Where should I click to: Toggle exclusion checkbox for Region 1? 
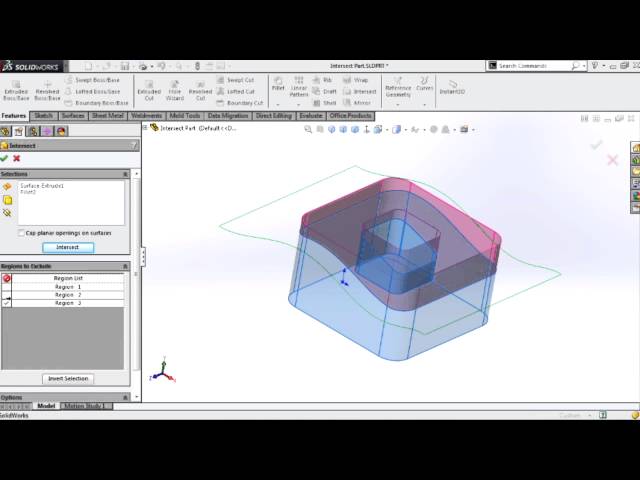pyautogui.click(x=7, y=287)
